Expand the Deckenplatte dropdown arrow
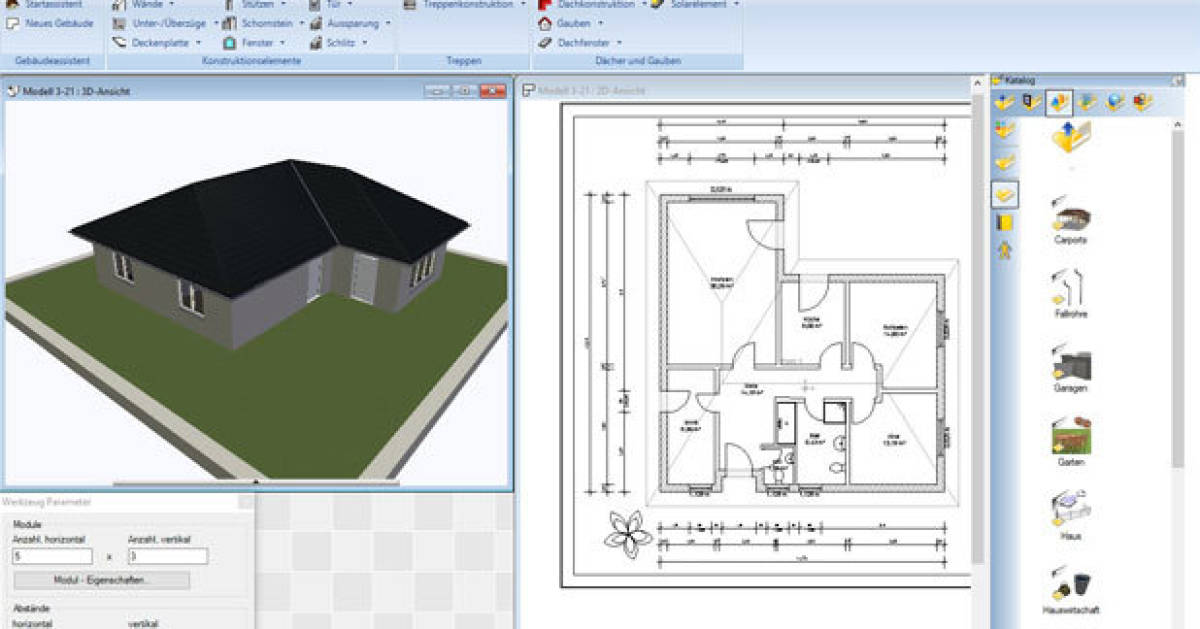This screenshot has width=1200, height=629. (x=198, y=43)
